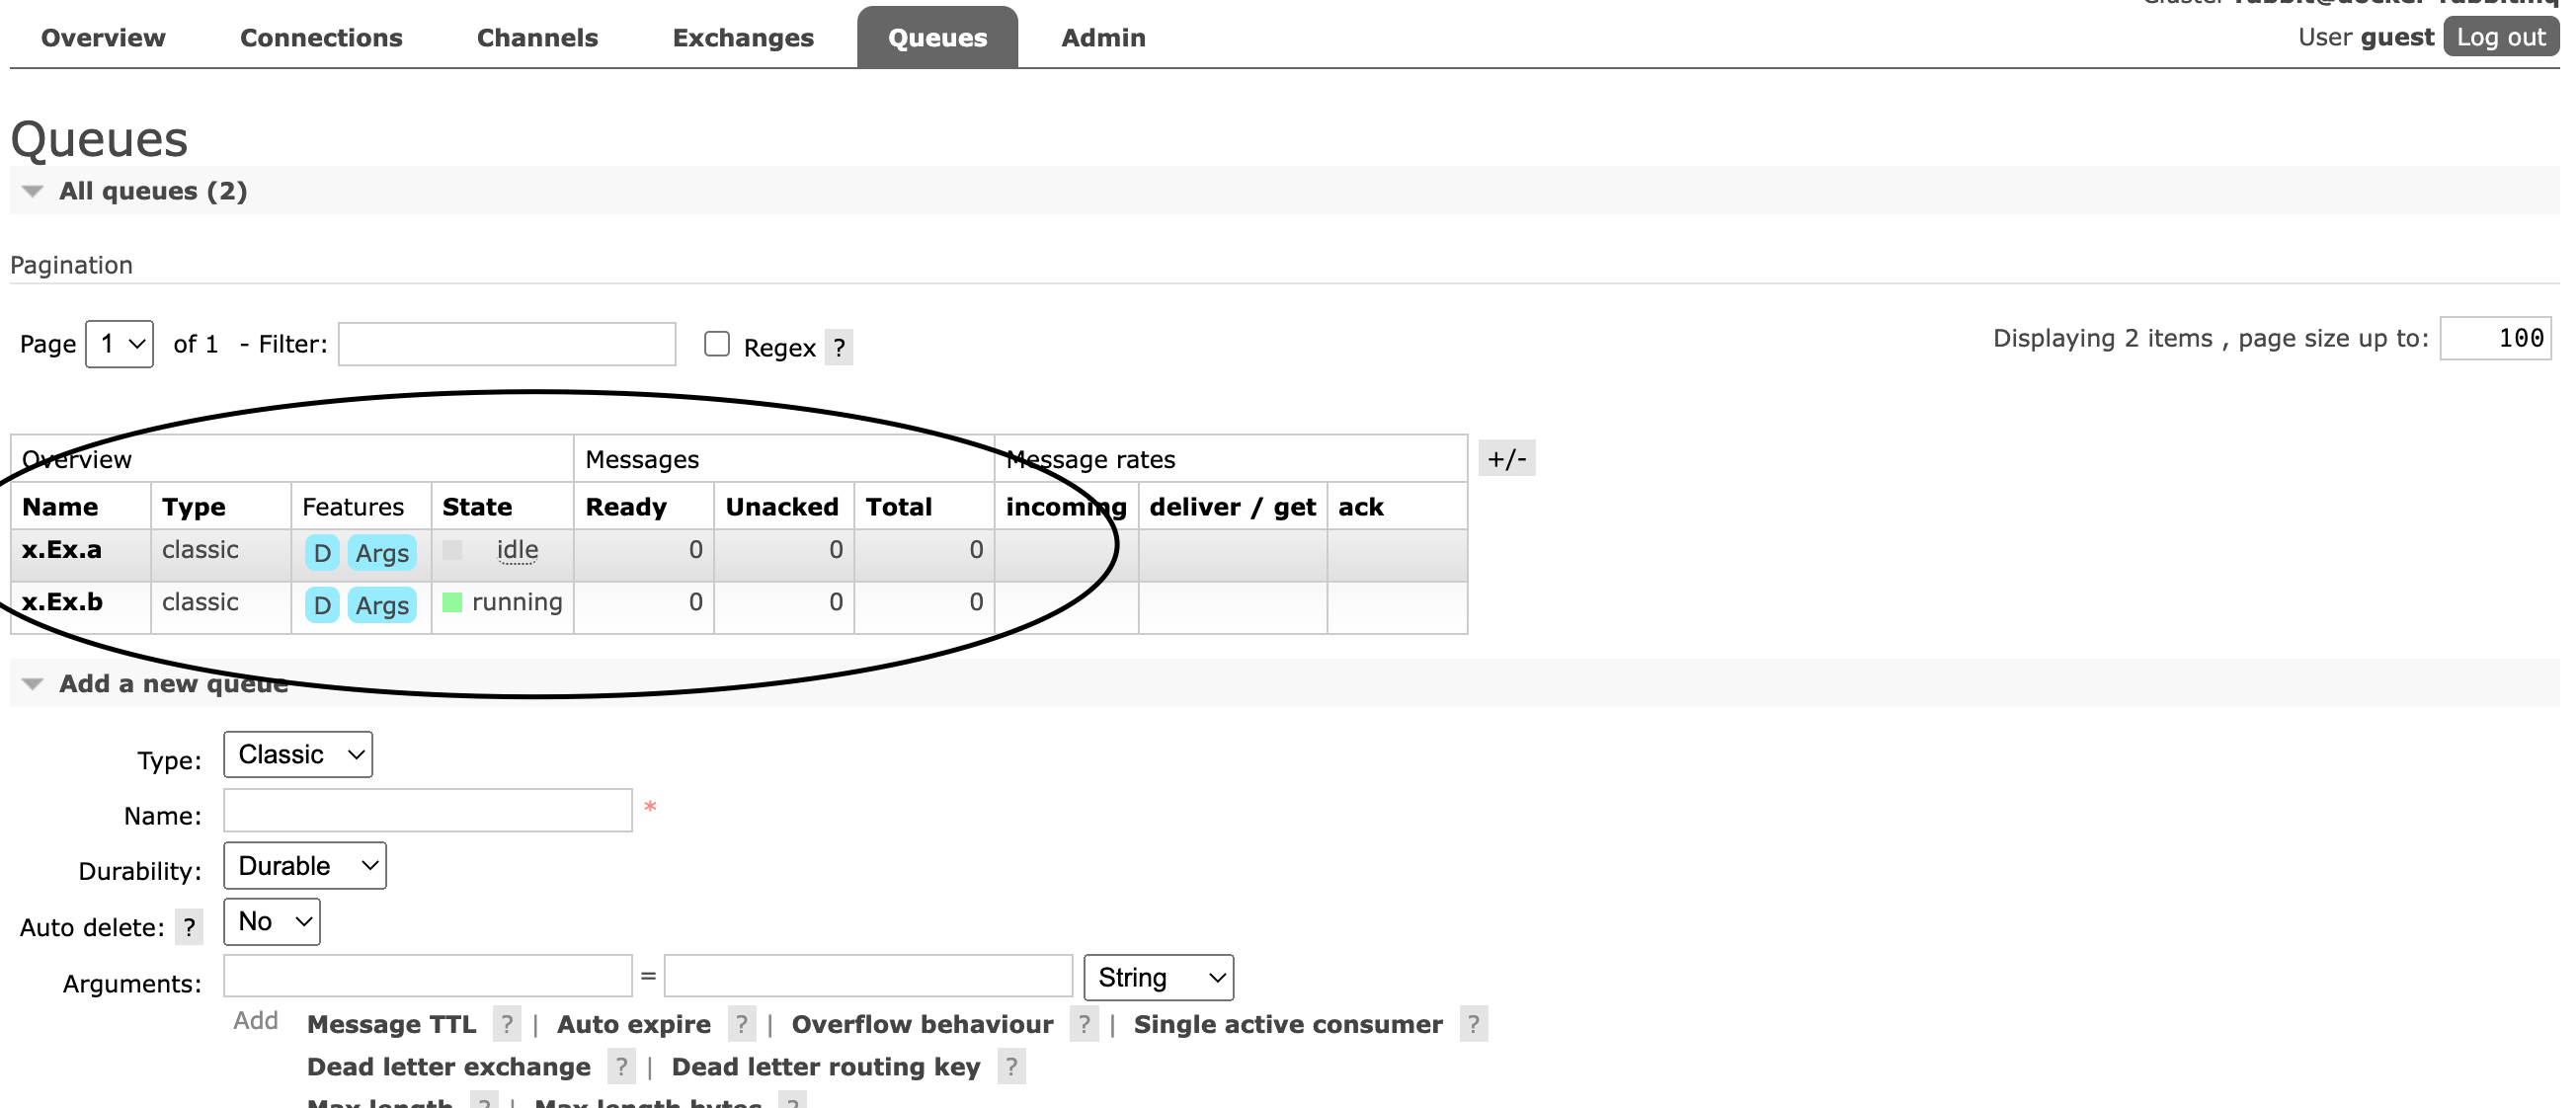Focus the Filter text field
This screenshot has height=1108, width=2576.
(507, 344)
